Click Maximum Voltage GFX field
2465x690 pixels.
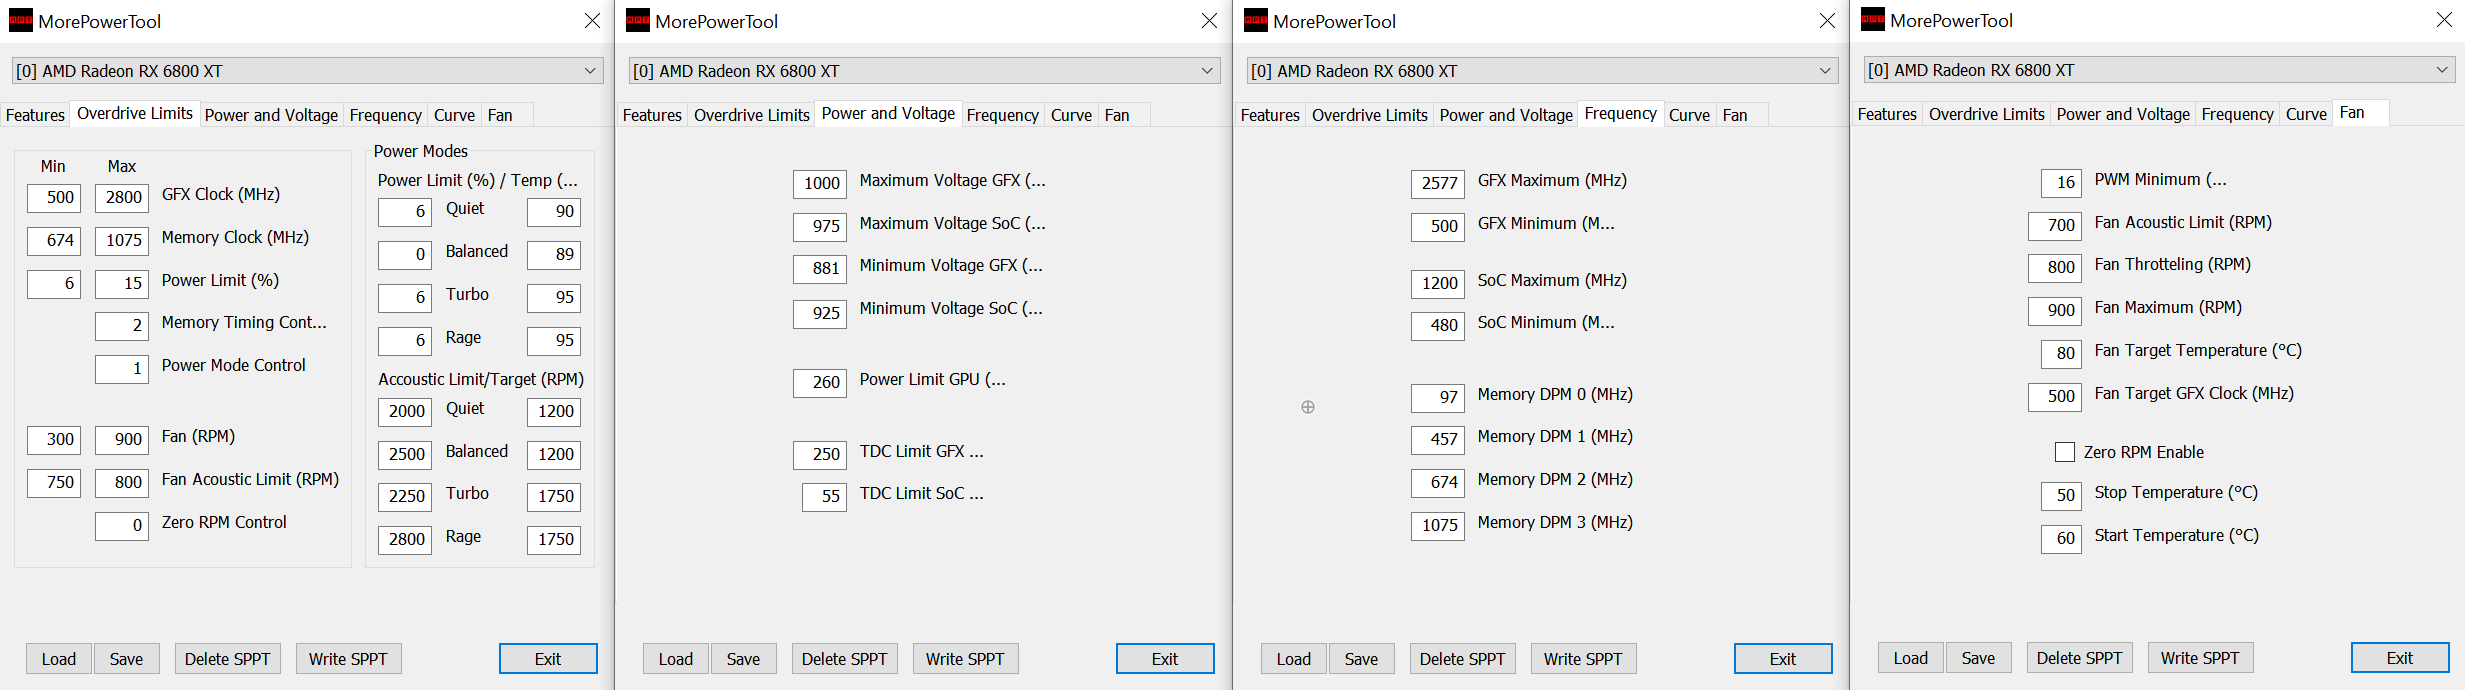tap(820, 184)
